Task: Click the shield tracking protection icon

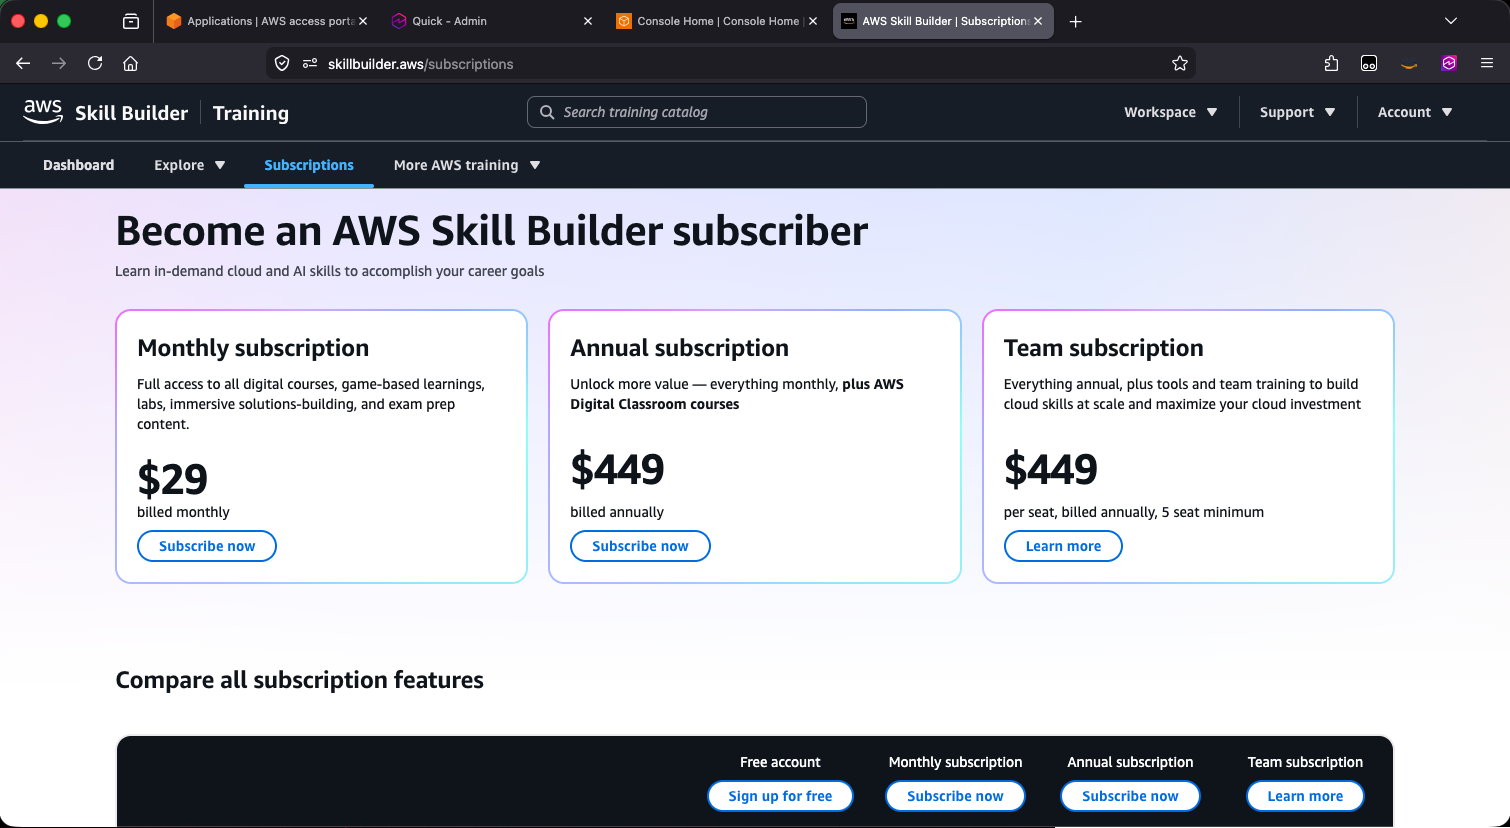Action: (282, 63)
